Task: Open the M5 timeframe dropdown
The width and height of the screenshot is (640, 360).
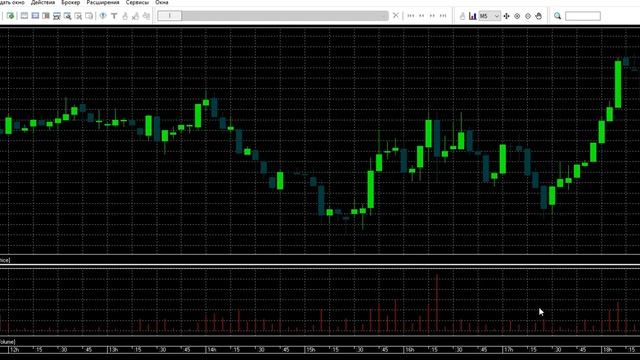Action: [489, 16]
